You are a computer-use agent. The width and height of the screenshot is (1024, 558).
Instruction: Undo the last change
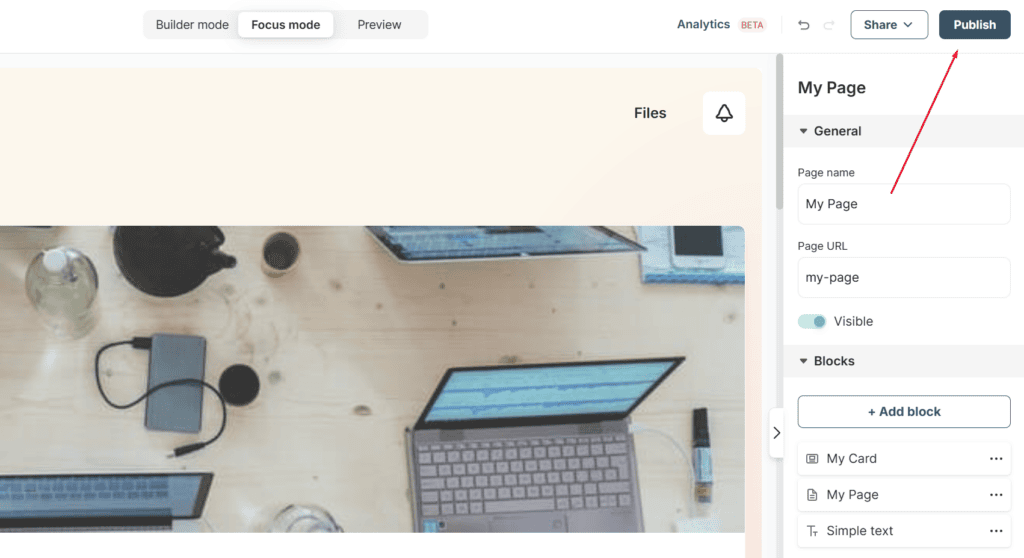click(x=803, y=25)
